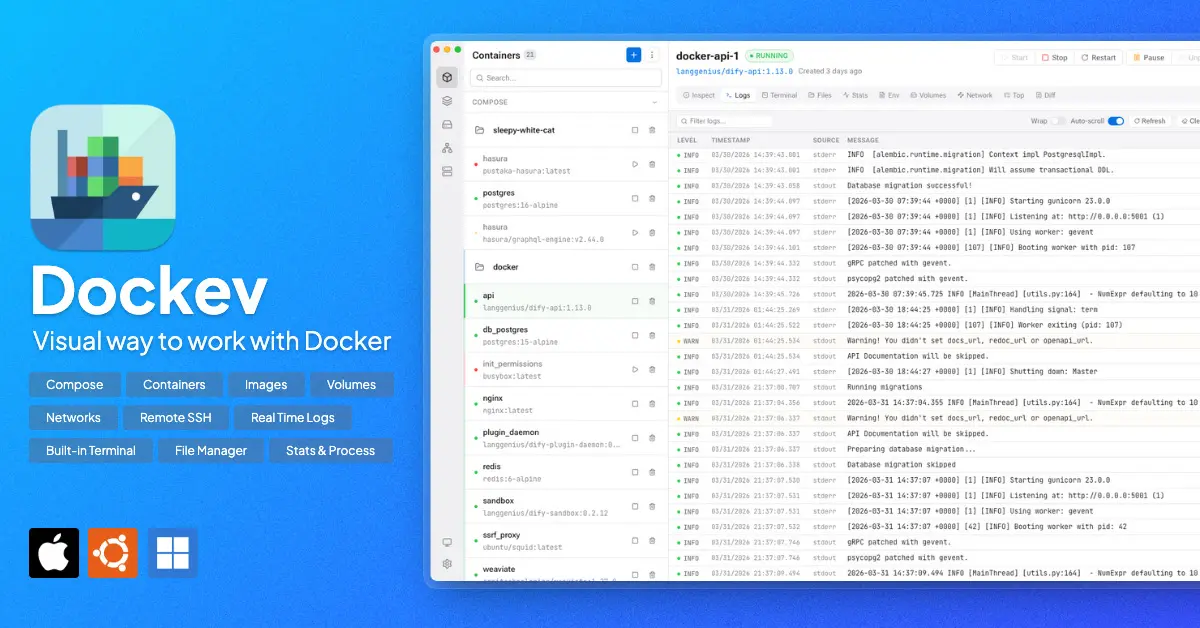
Task: Delete the pustaka-hasura:latest container
Action: 652,164
